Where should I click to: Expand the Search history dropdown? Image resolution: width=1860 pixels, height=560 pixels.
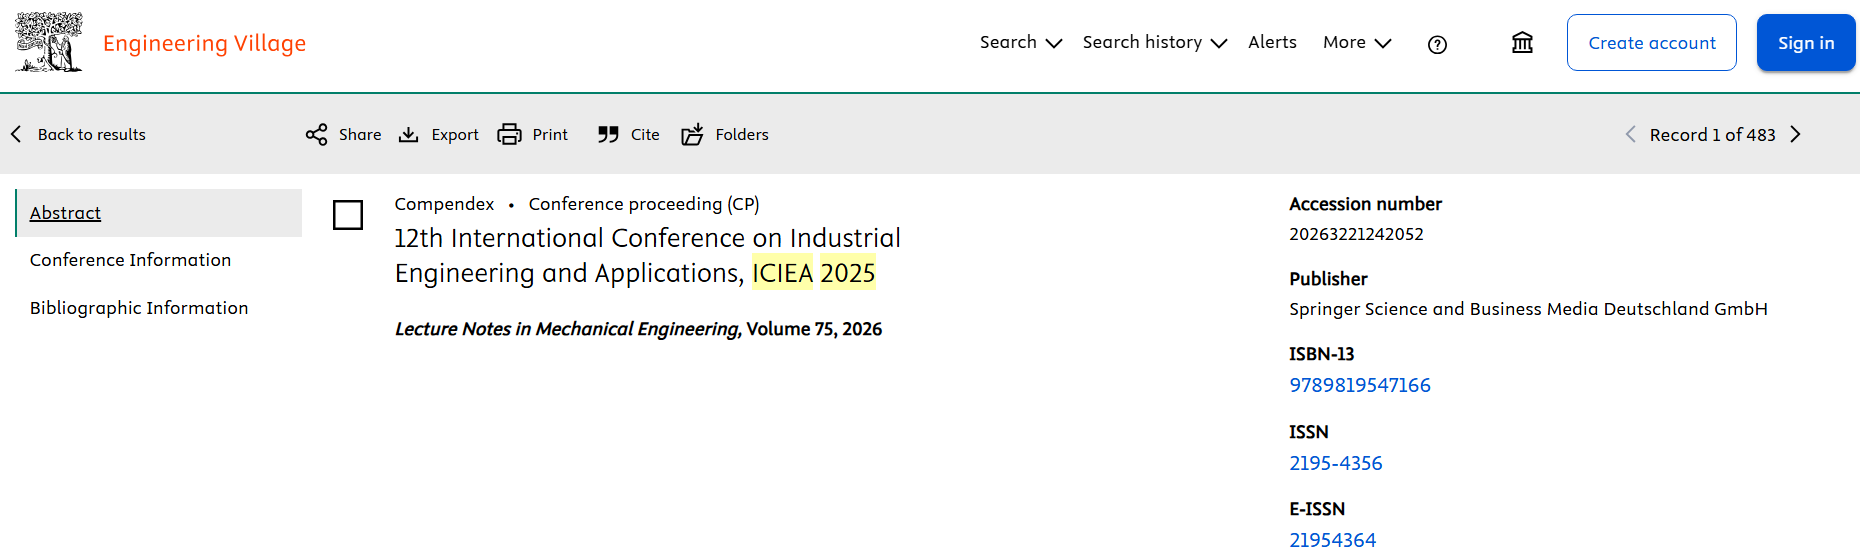click(x=1154, y=42)
